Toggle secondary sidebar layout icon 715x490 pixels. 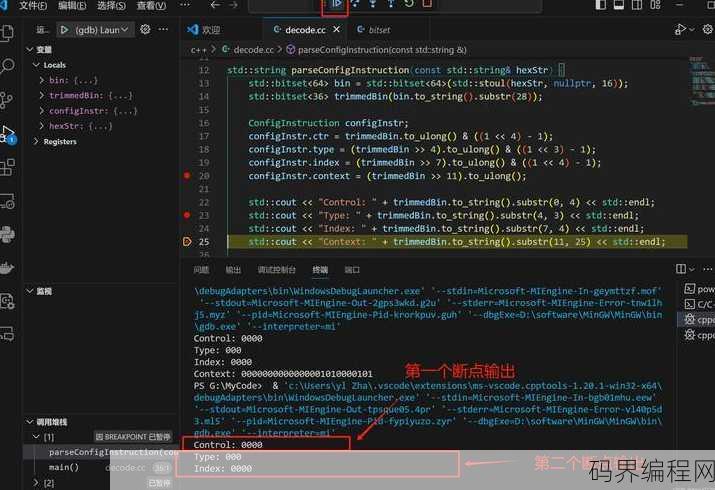point(637,5)
